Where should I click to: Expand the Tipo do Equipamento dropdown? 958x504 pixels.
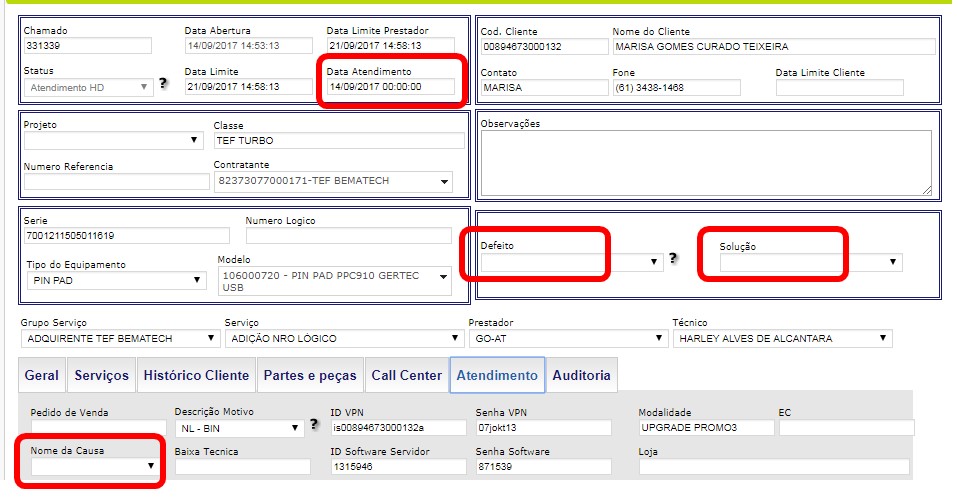tap(115, 280)
